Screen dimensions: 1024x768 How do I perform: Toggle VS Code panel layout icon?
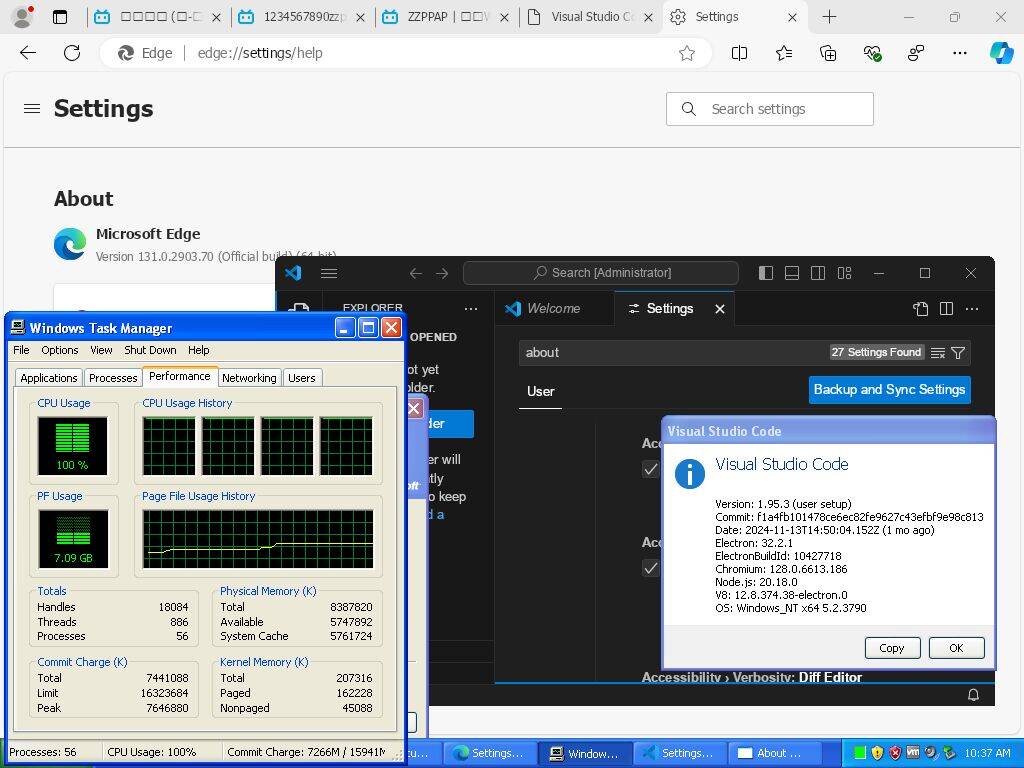tap(792, 273)
